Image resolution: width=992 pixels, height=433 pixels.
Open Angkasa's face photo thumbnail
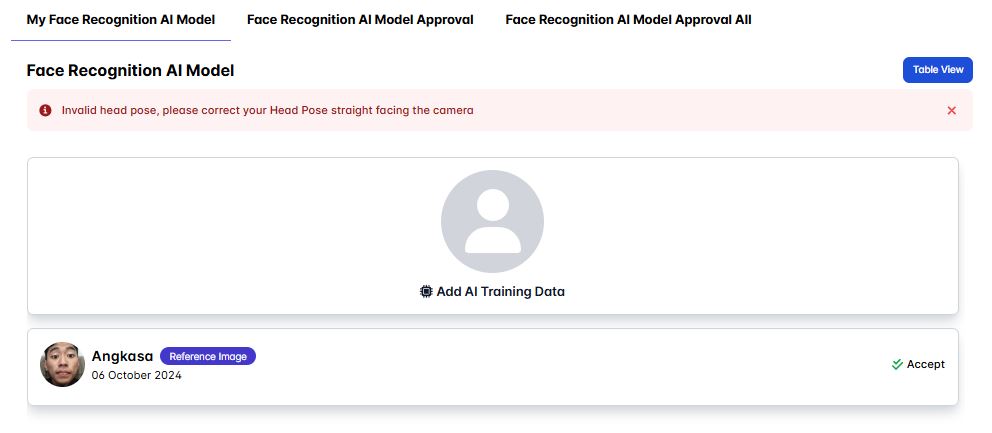(x=62, y=365)
